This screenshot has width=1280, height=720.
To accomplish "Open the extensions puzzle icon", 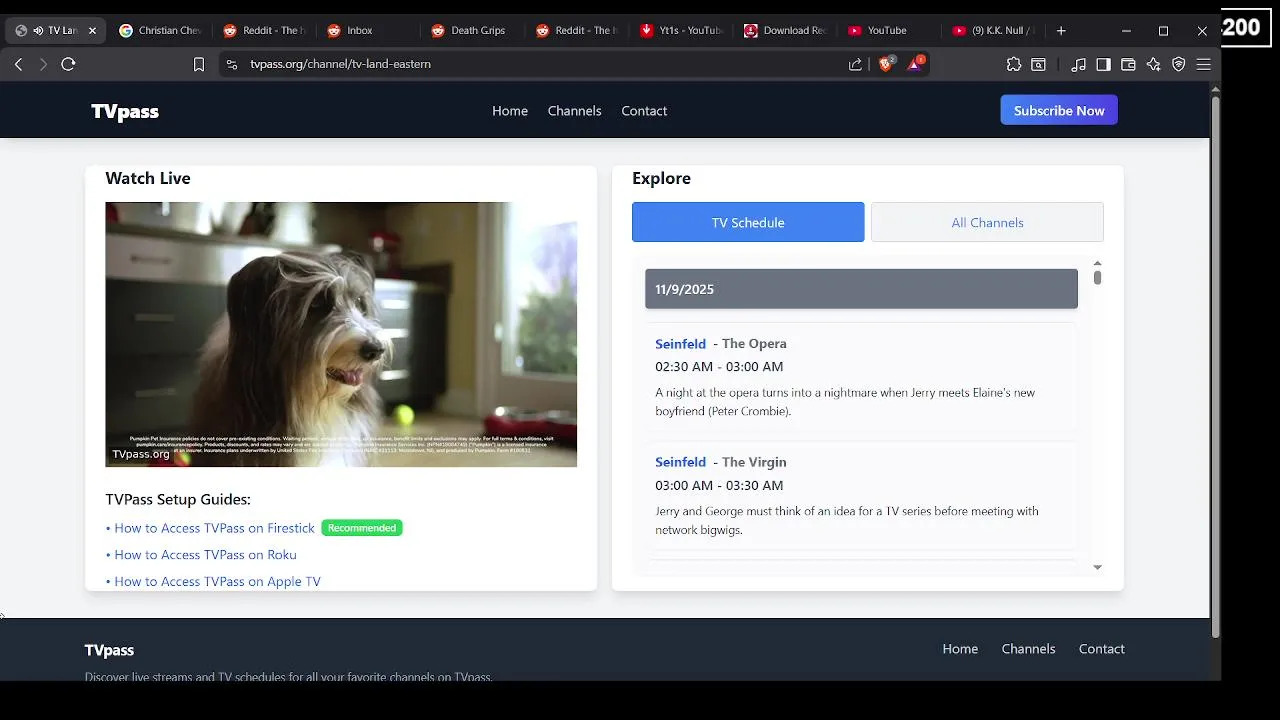I will click(1014, 64).
